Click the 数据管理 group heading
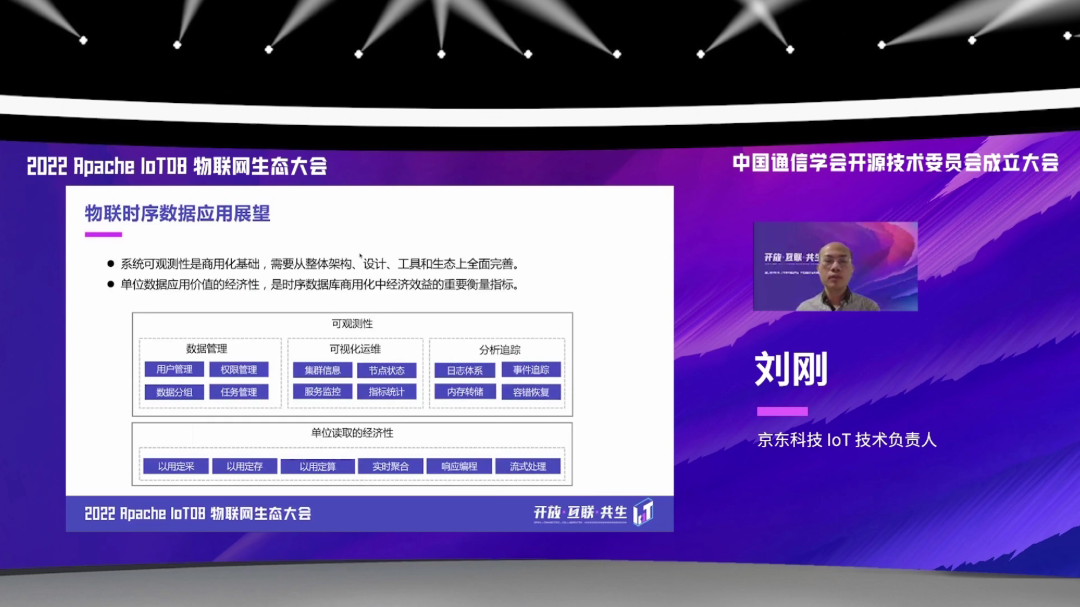Screen dimensions: 1080x607 [x=207, y=349]
